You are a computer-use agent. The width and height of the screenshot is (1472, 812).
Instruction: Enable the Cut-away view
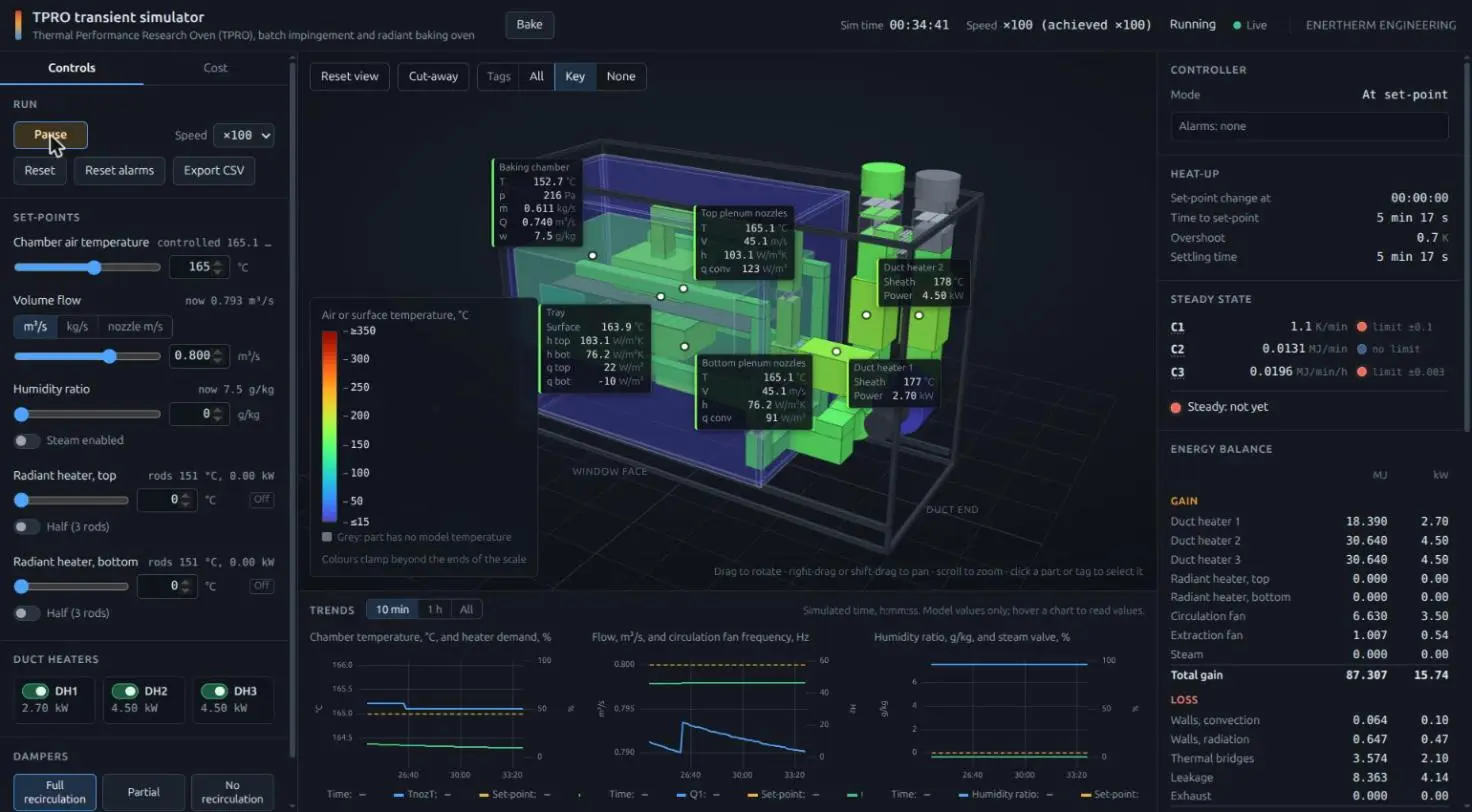(433, 77)
